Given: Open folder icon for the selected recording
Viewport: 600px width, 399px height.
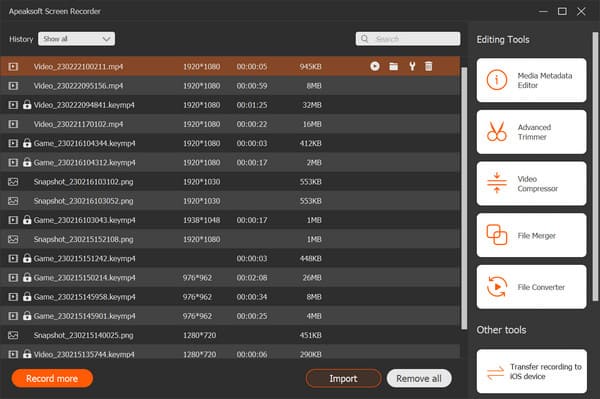Looking at the screenshot, I should pyautogui.click(x=393, y=66).
